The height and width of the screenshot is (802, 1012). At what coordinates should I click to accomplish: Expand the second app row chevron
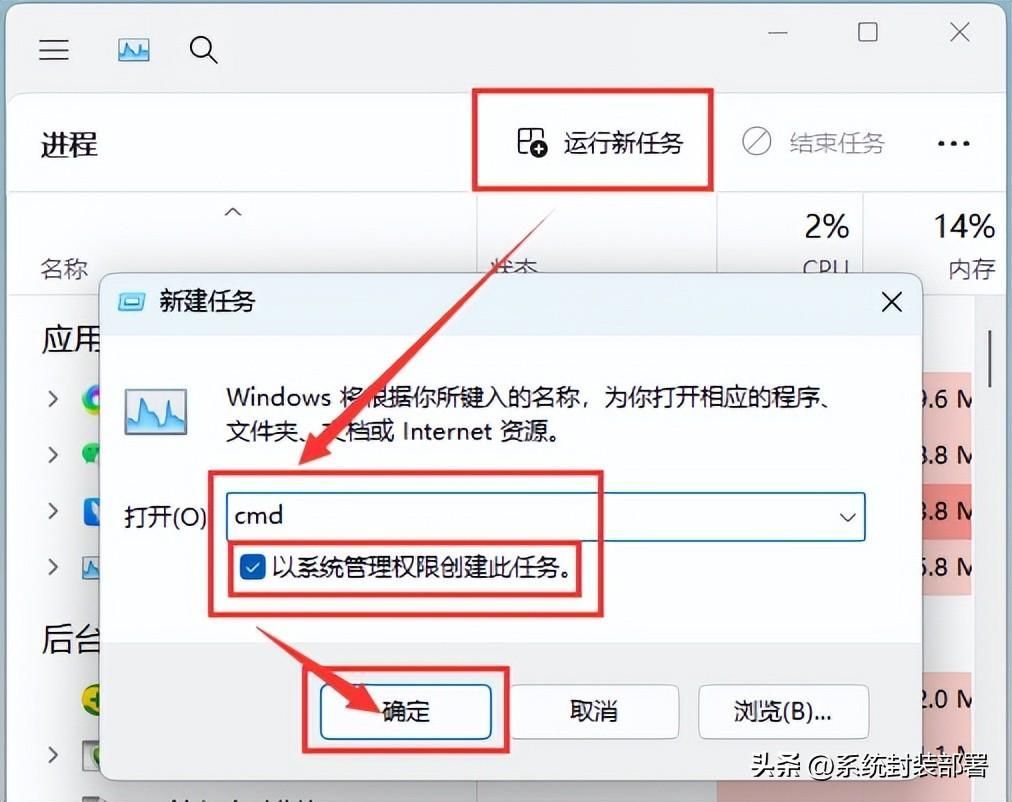click(53, 455)
